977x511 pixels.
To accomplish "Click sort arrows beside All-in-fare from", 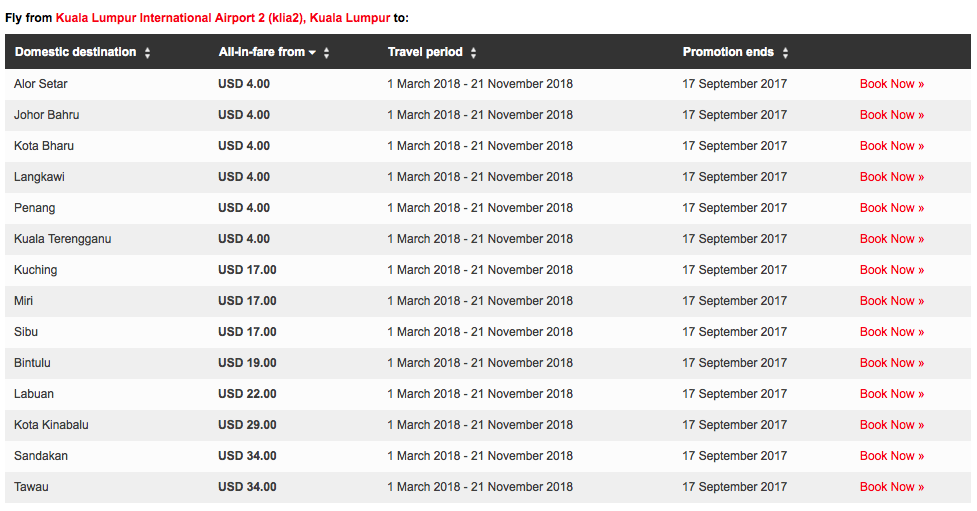I will (326, 53).
